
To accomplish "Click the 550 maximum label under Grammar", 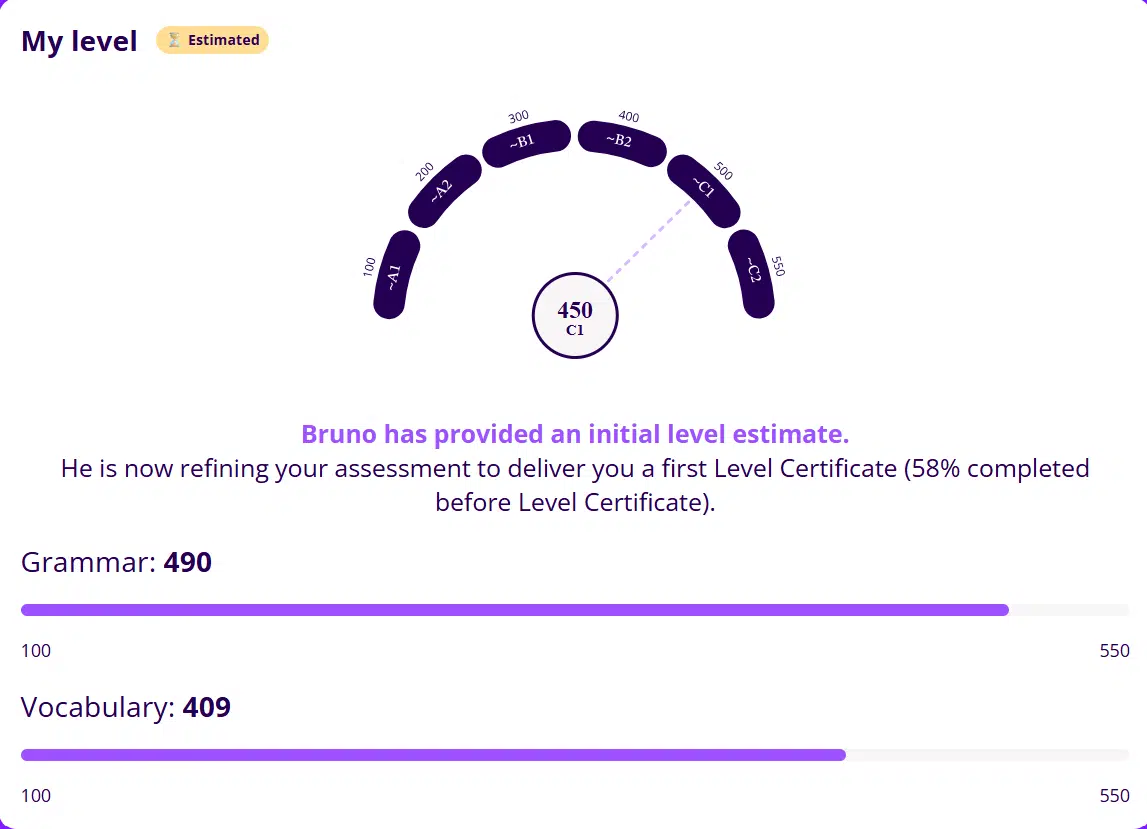I will pos(1114,651).
